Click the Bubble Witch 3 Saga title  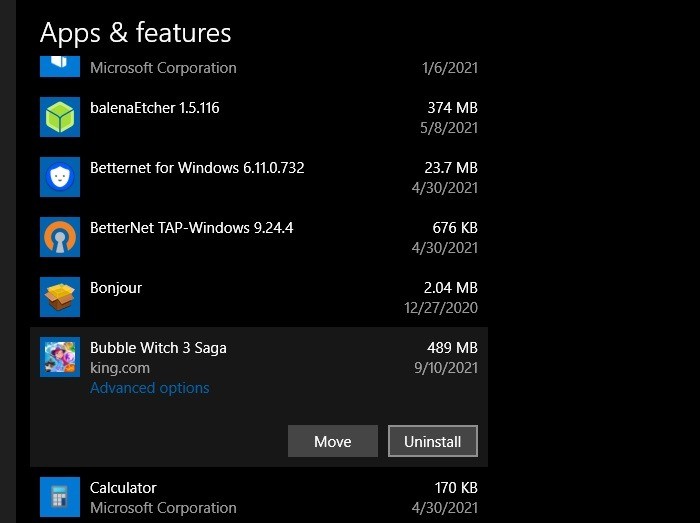[x=158, y=348]
